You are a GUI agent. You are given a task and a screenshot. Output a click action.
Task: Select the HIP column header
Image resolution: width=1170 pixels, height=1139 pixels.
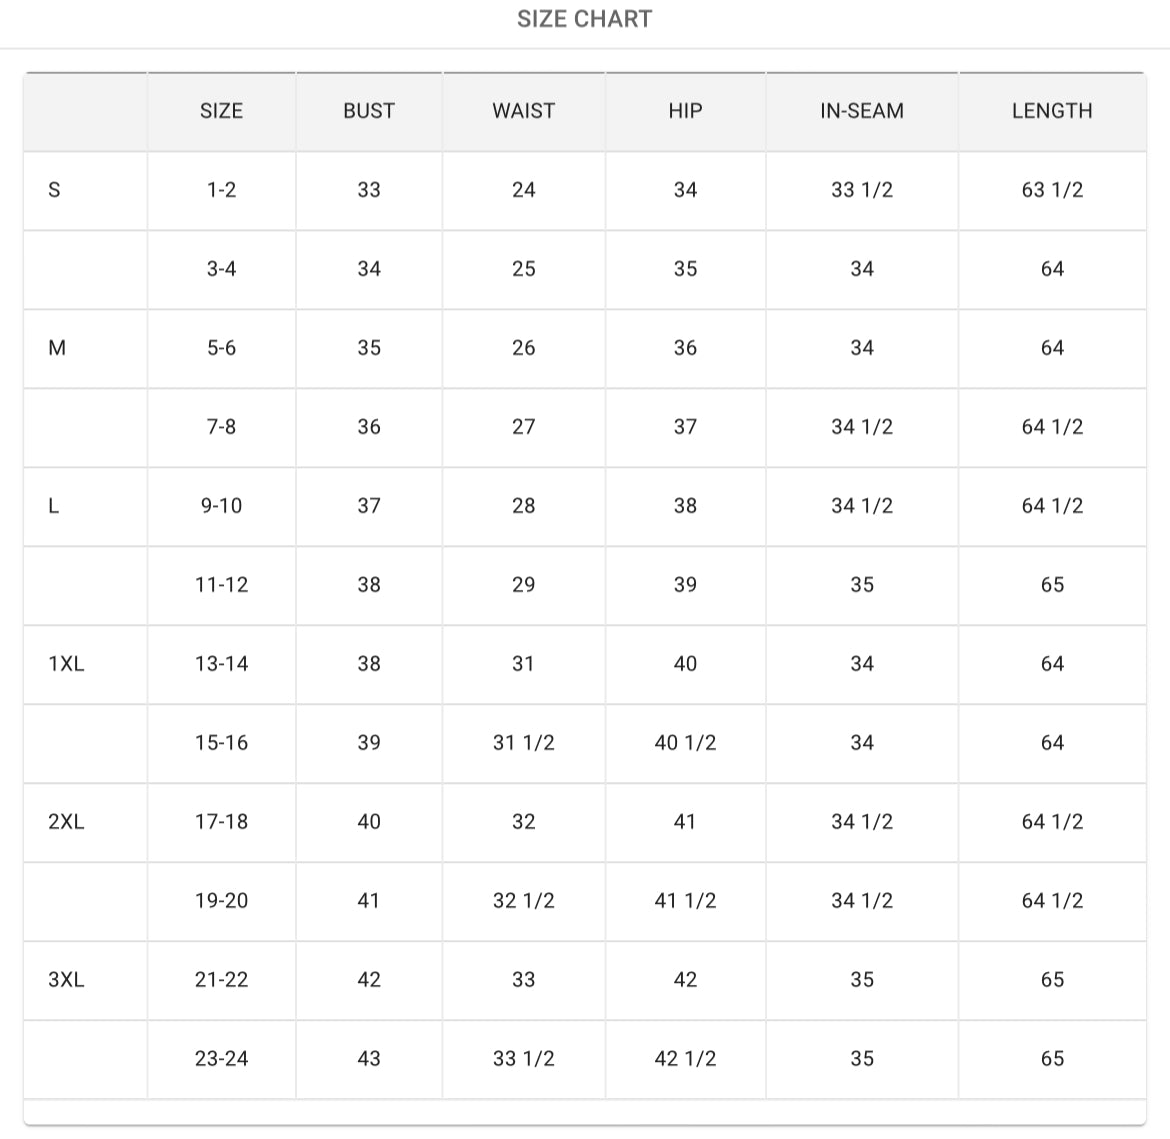pyautogui.click(x=685, y=111)
